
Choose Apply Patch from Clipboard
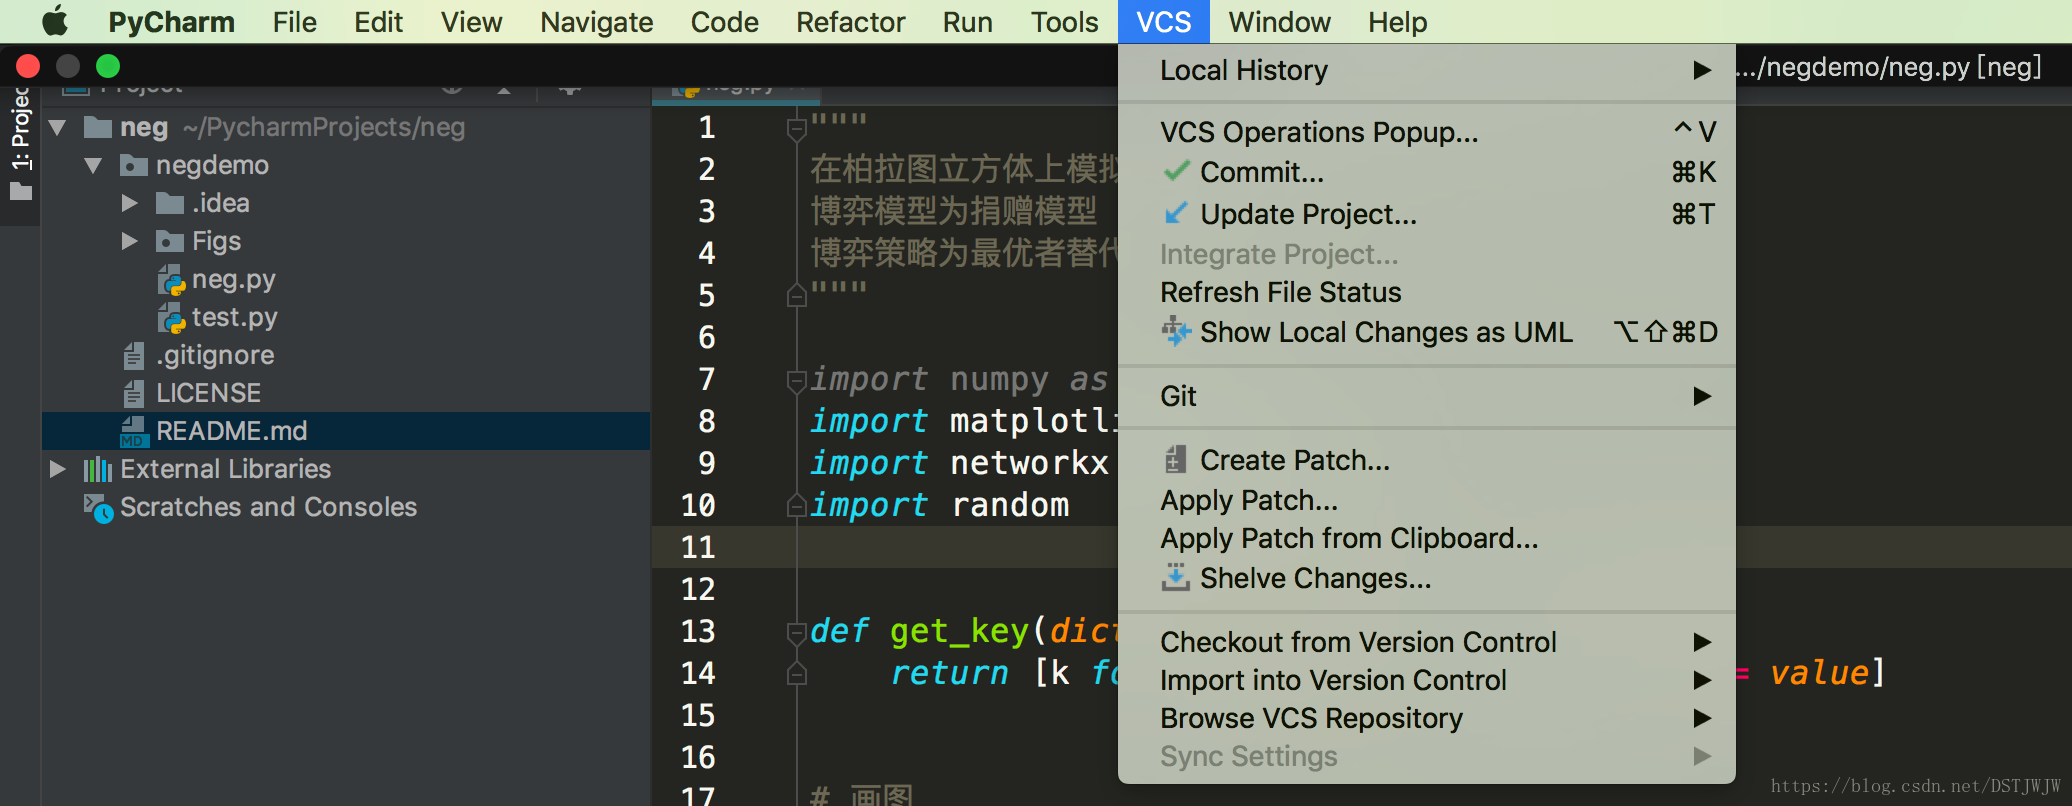coord(1427,538)
